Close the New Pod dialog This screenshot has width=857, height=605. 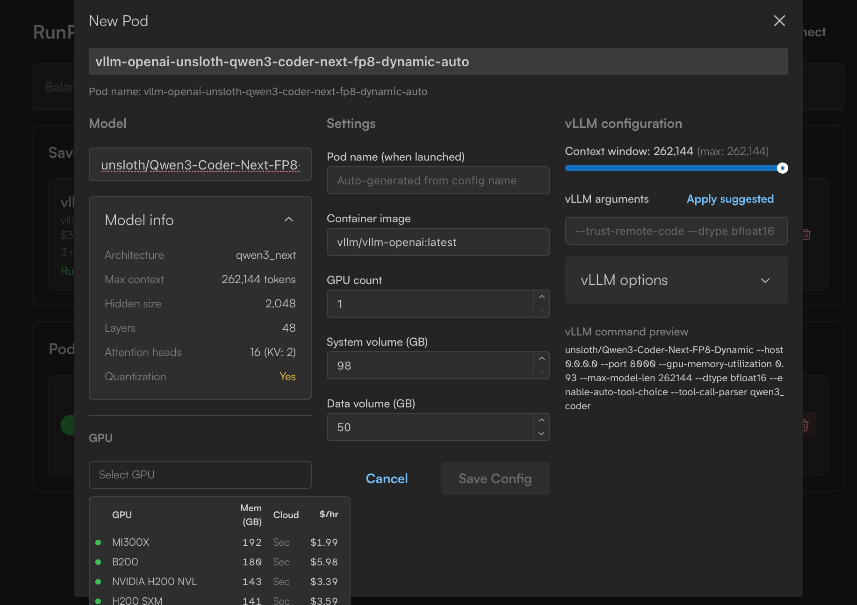tap(779, 21)
